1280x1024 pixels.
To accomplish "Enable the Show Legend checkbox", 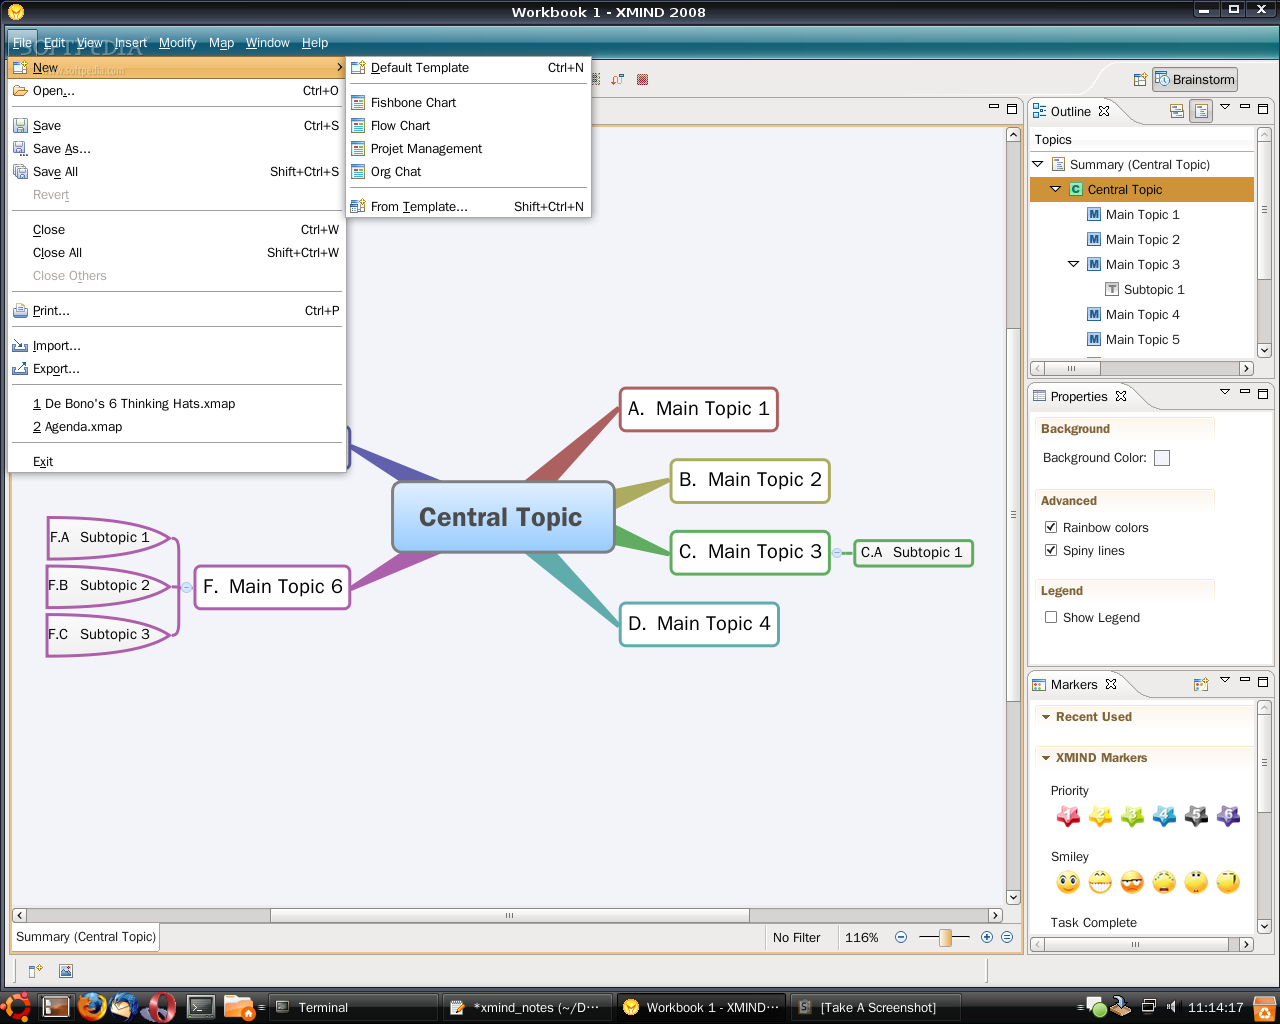I will point(1051,617).
